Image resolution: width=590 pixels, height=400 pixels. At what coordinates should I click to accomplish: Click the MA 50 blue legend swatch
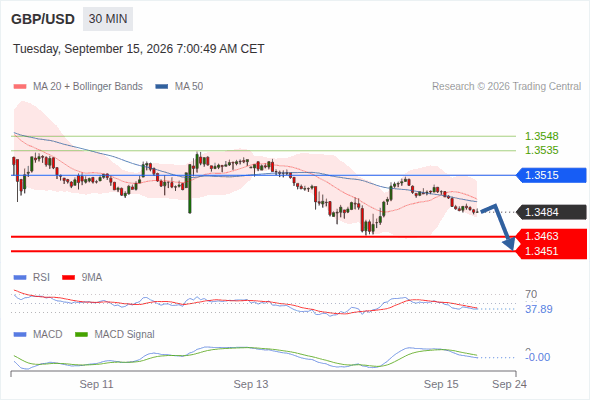point(162,87)
